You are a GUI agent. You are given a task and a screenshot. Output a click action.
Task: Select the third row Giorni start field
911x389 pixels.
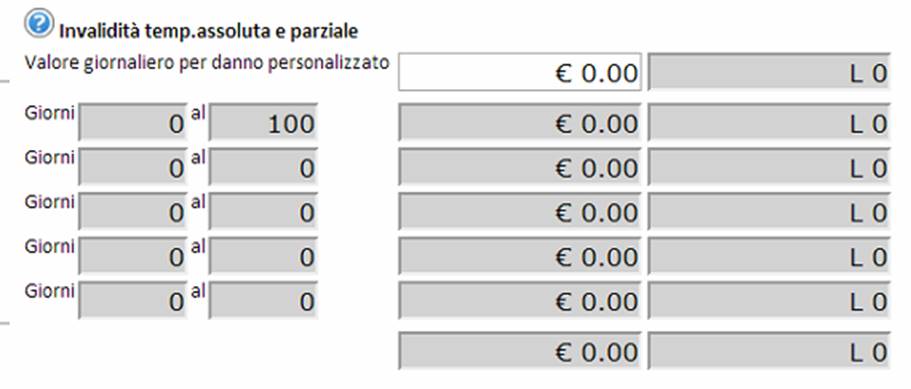click(x=132, y=212)
